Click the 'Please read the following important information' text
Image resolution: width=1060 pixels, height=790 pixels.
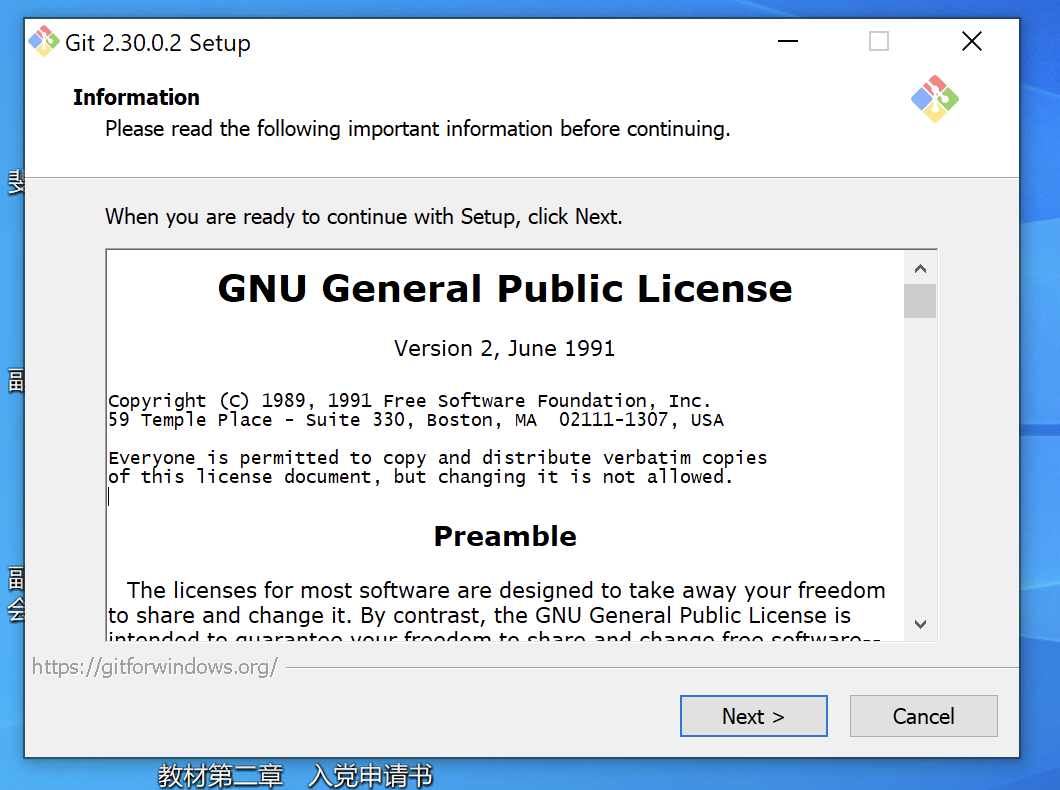point(418,128)
